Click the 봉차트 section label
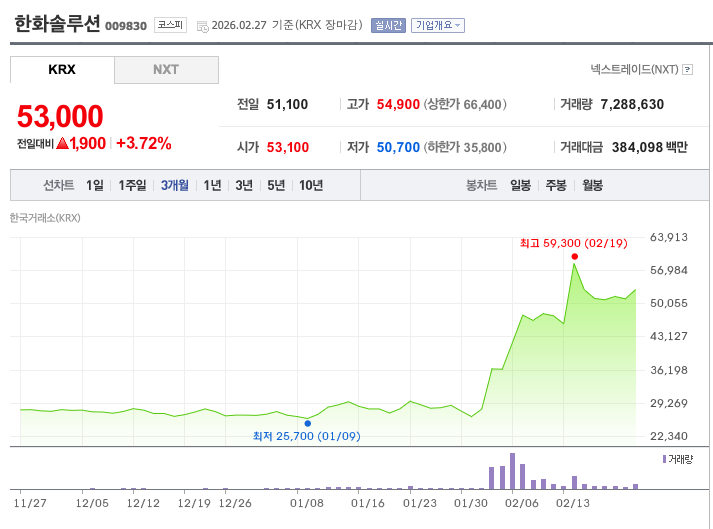Screen dimensions: 713x529 point(481,185)
